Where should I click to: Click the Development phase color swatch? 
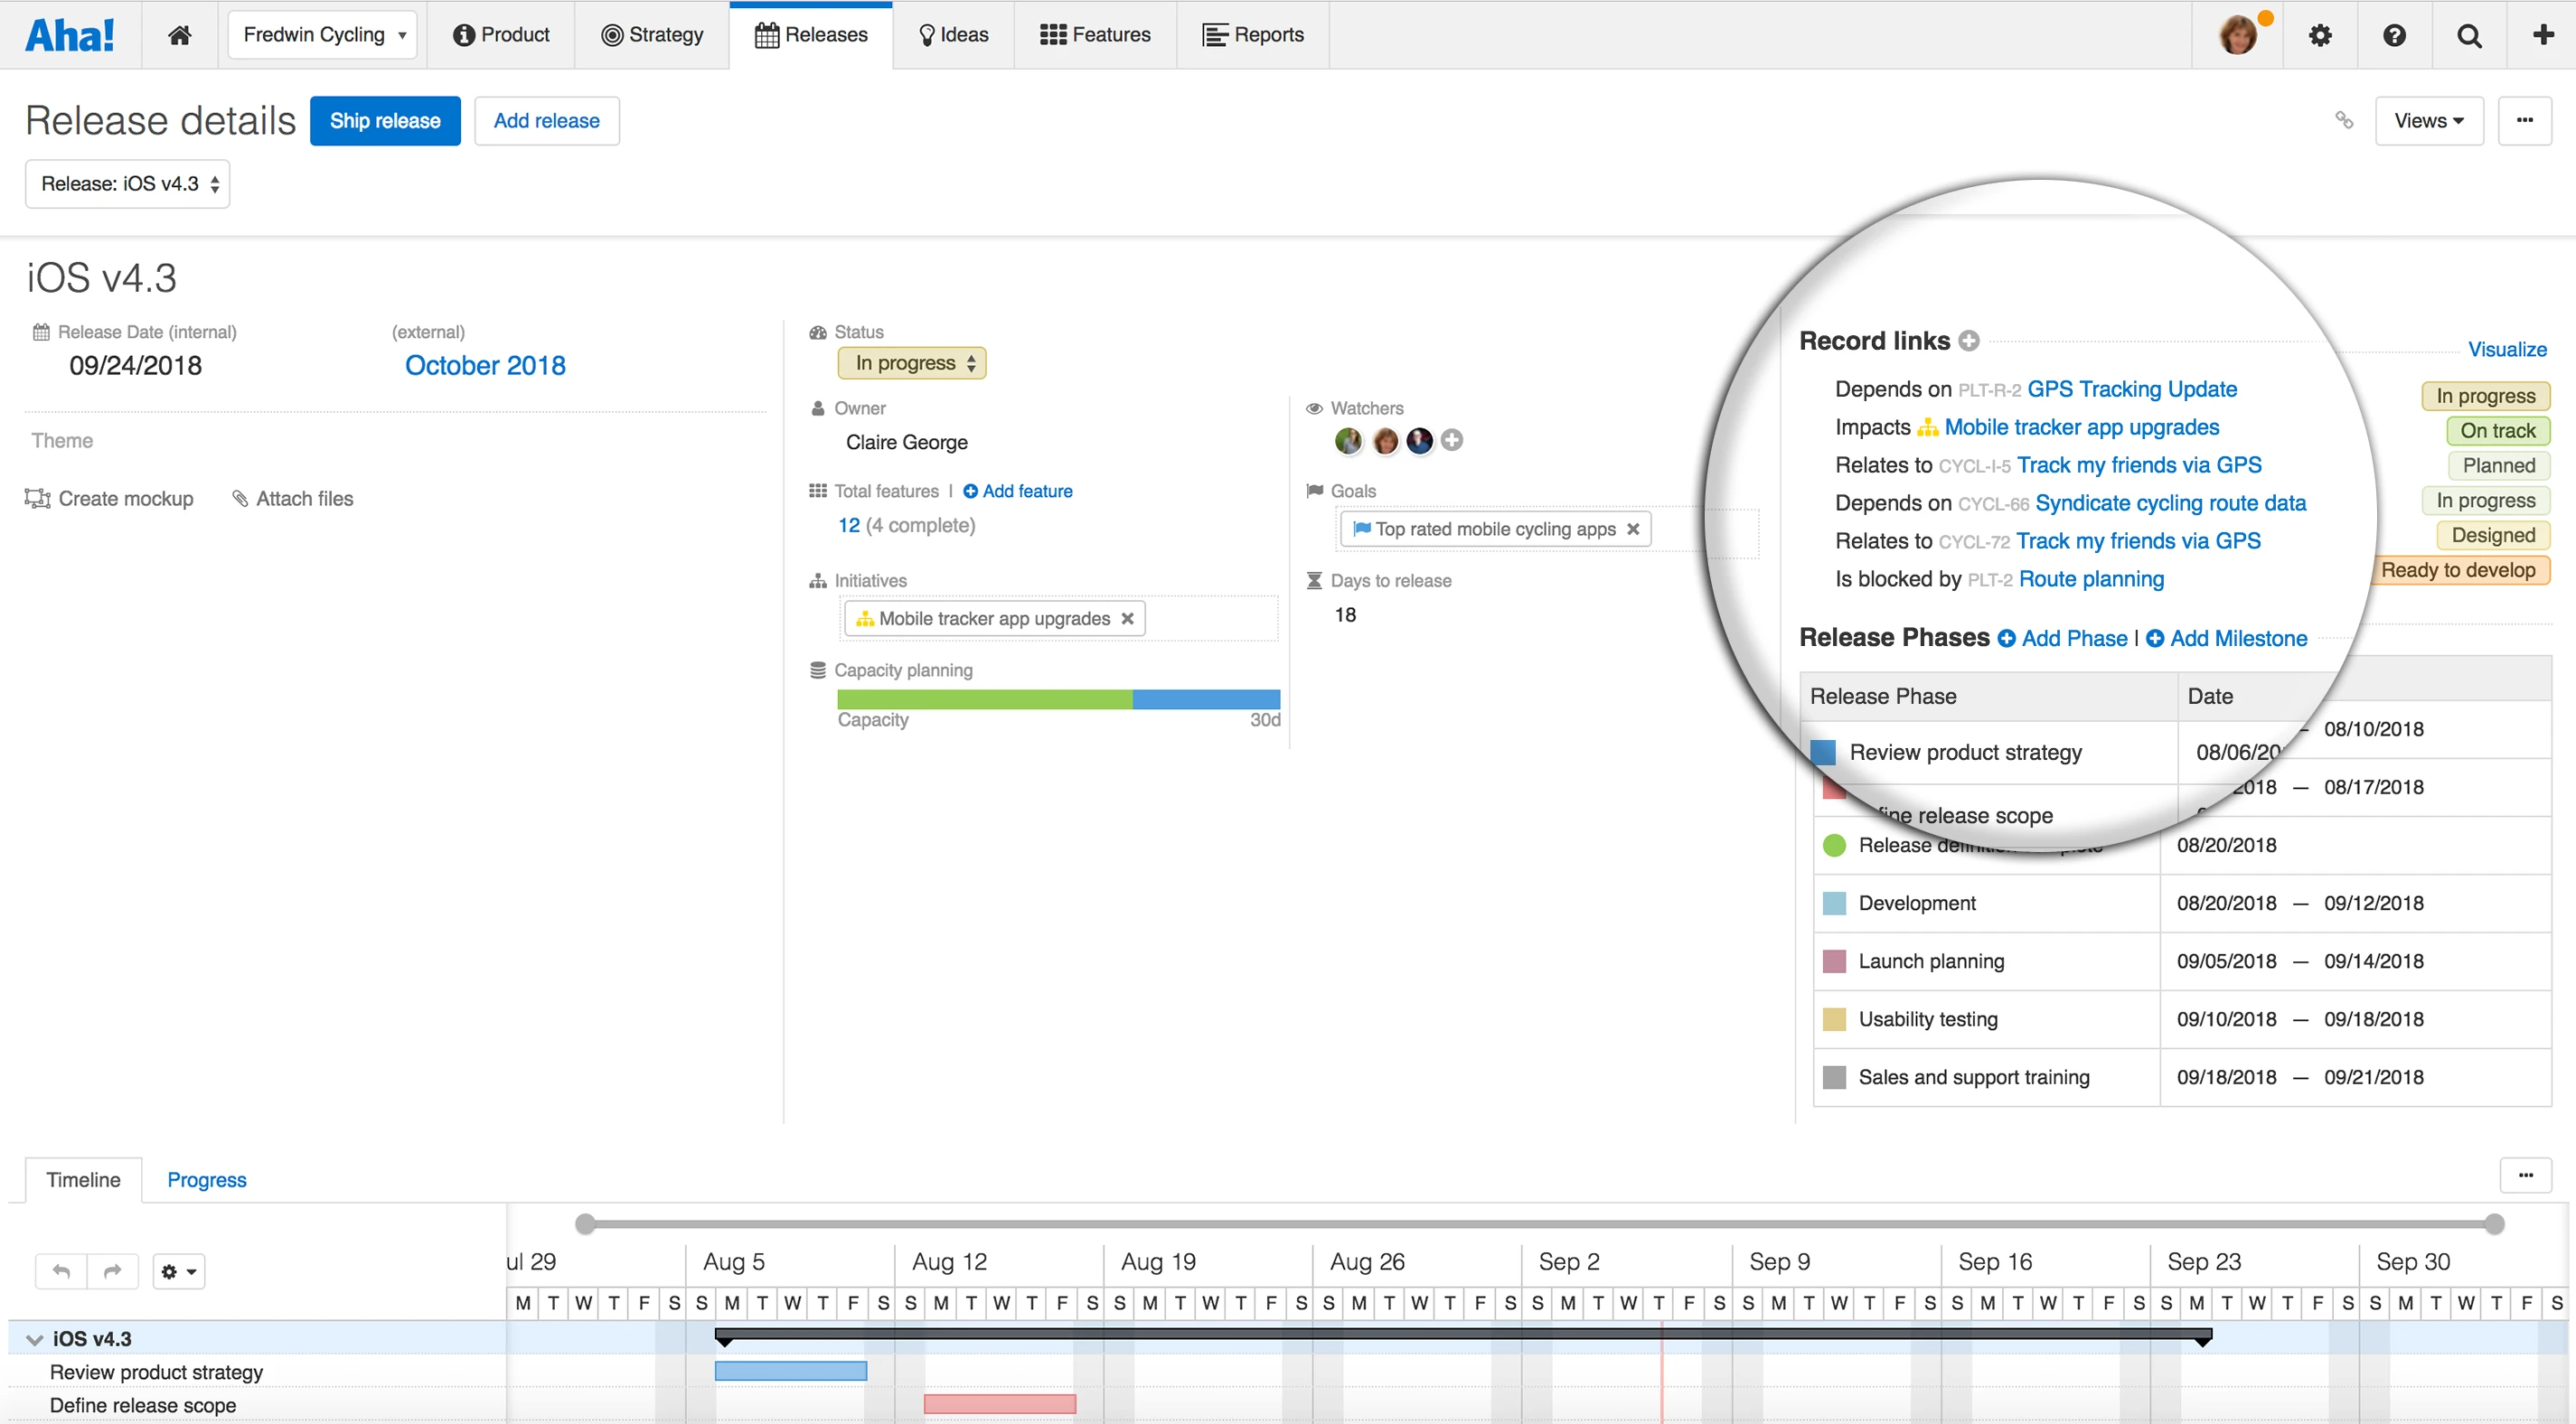pos(1834,903)
